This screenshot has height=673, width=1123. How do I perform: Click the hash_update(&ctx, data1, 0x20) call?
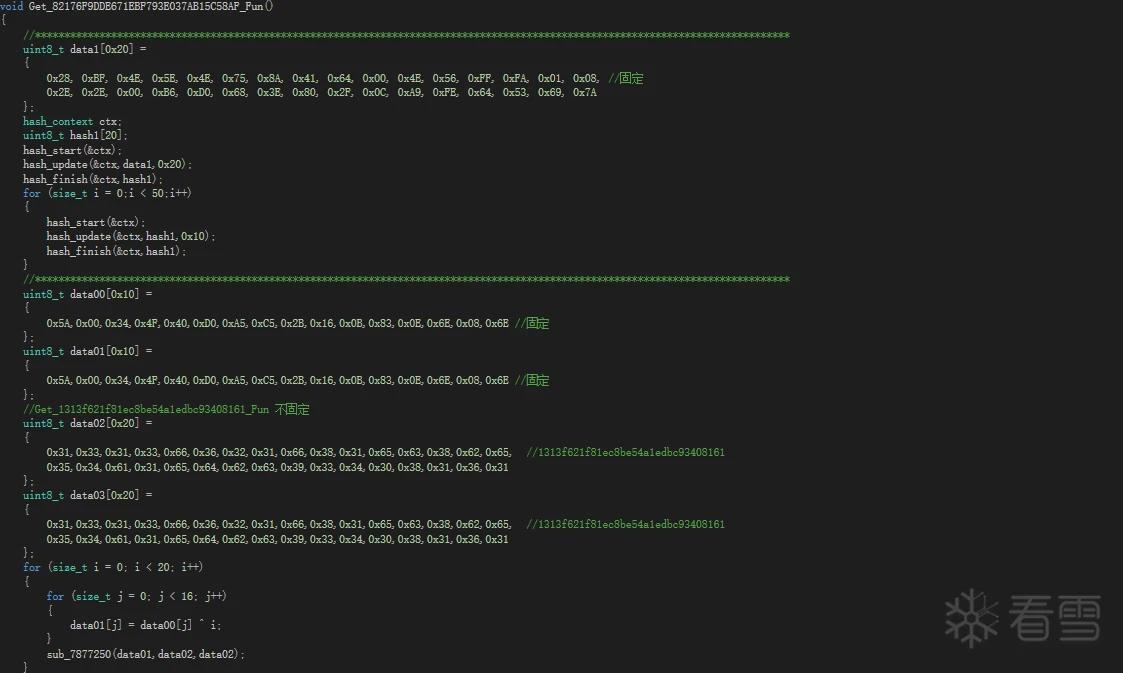pos(107,165)
